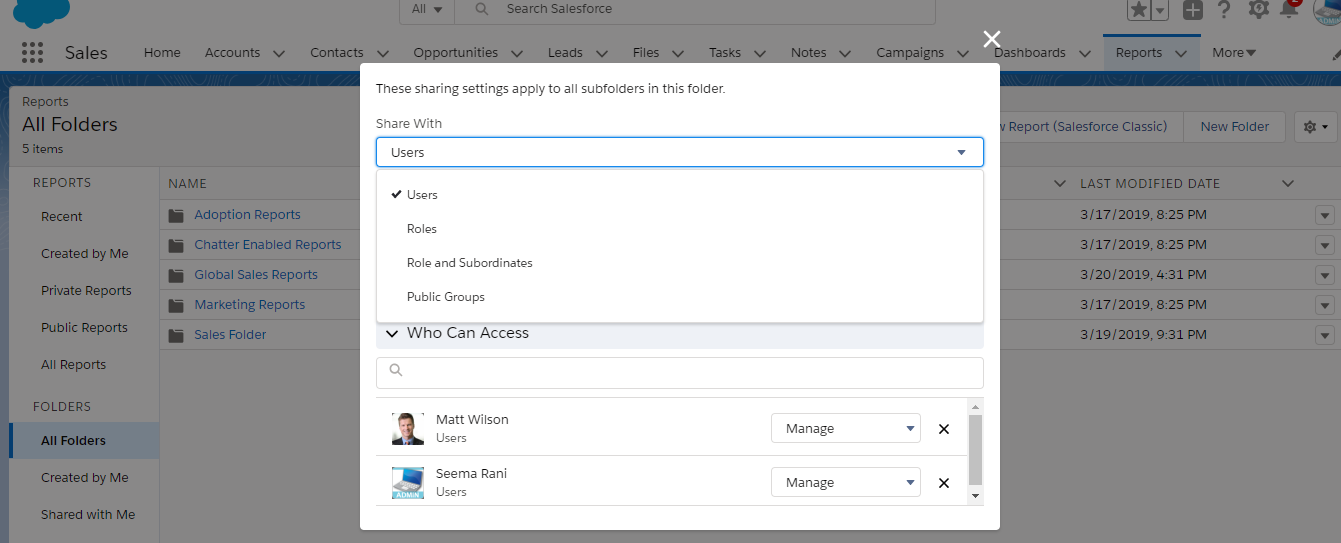This screenshot has width=1341, height=543.
Task: Change Matt Wilson's Manage access dropdown
Action: [x=846, y=428]
